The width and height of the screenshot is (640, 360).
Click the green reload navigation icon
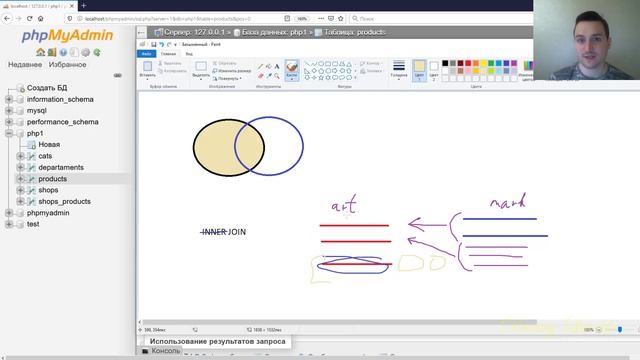tap(97, 52)
